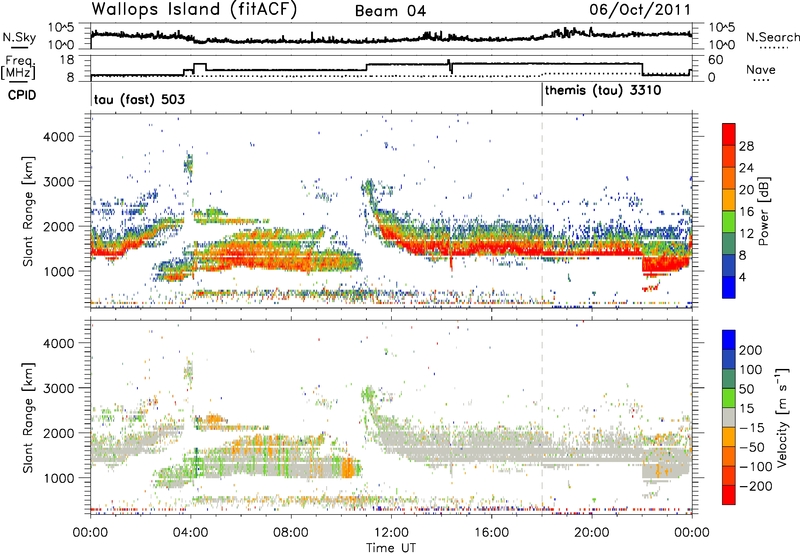Click the blue top of the Velocity color bar
The image size is (800, 554).
[x=729, y=340]
